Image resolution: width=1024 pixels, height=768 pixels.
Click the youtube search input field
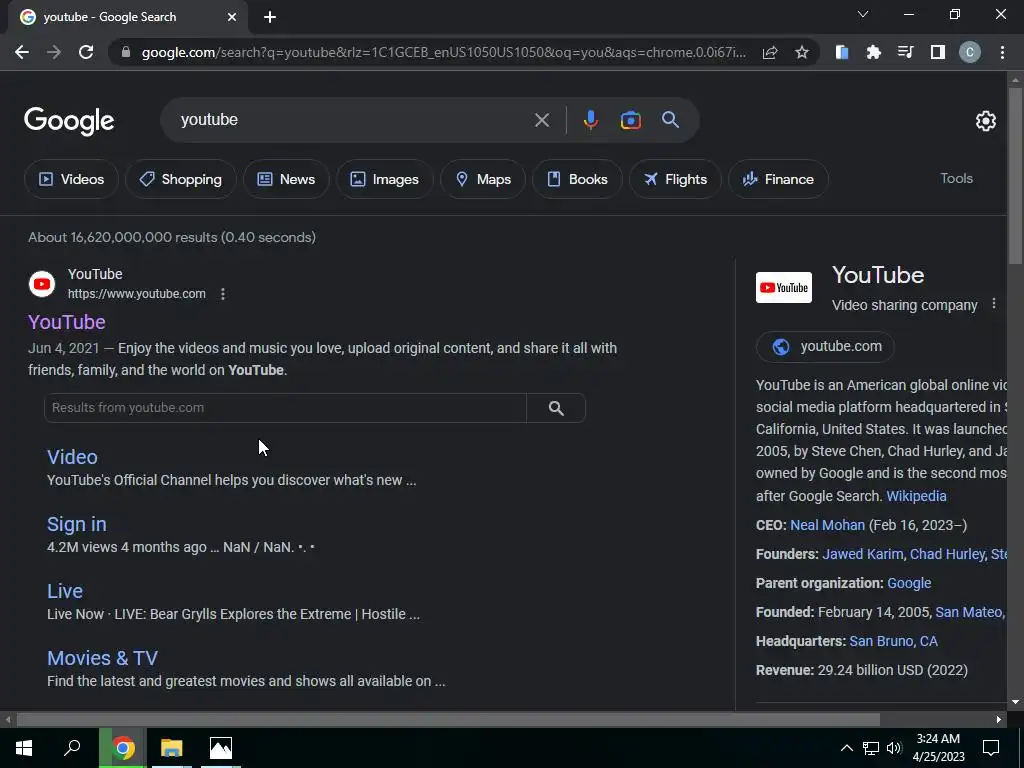pos(353,120)
